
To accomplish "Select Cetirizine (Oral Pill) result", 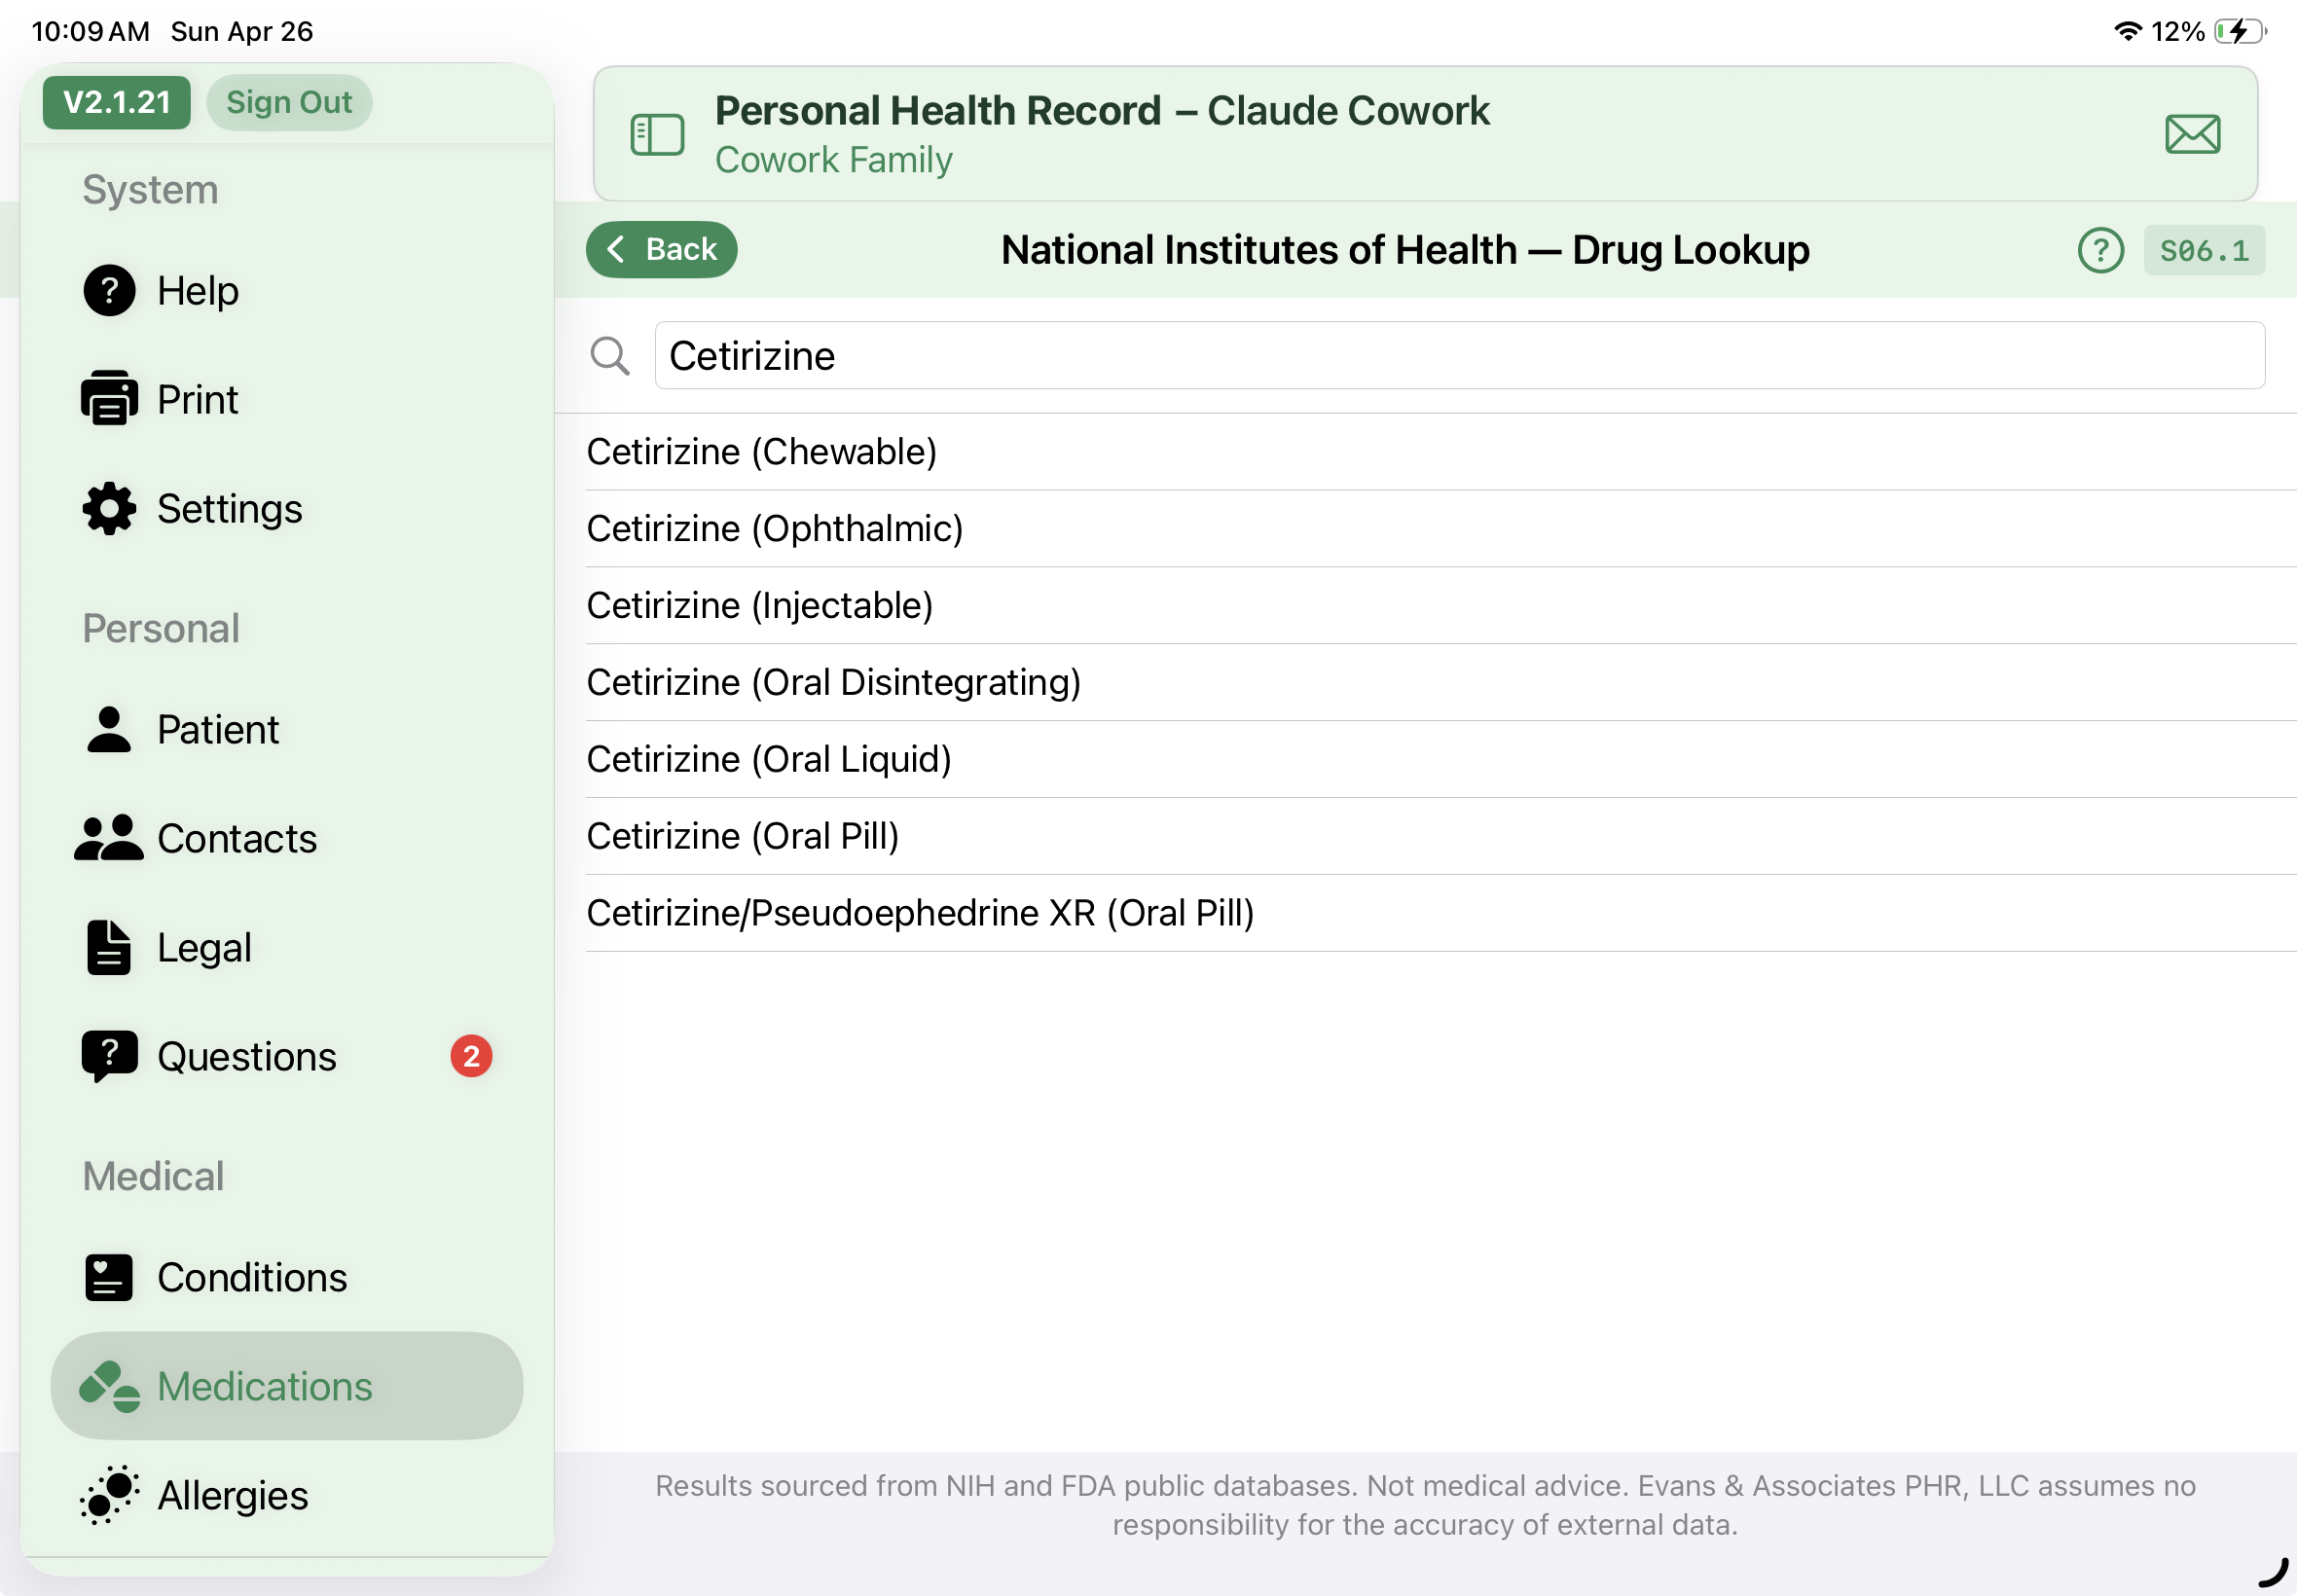I will pyautogui.click(x=1440, y=837).
